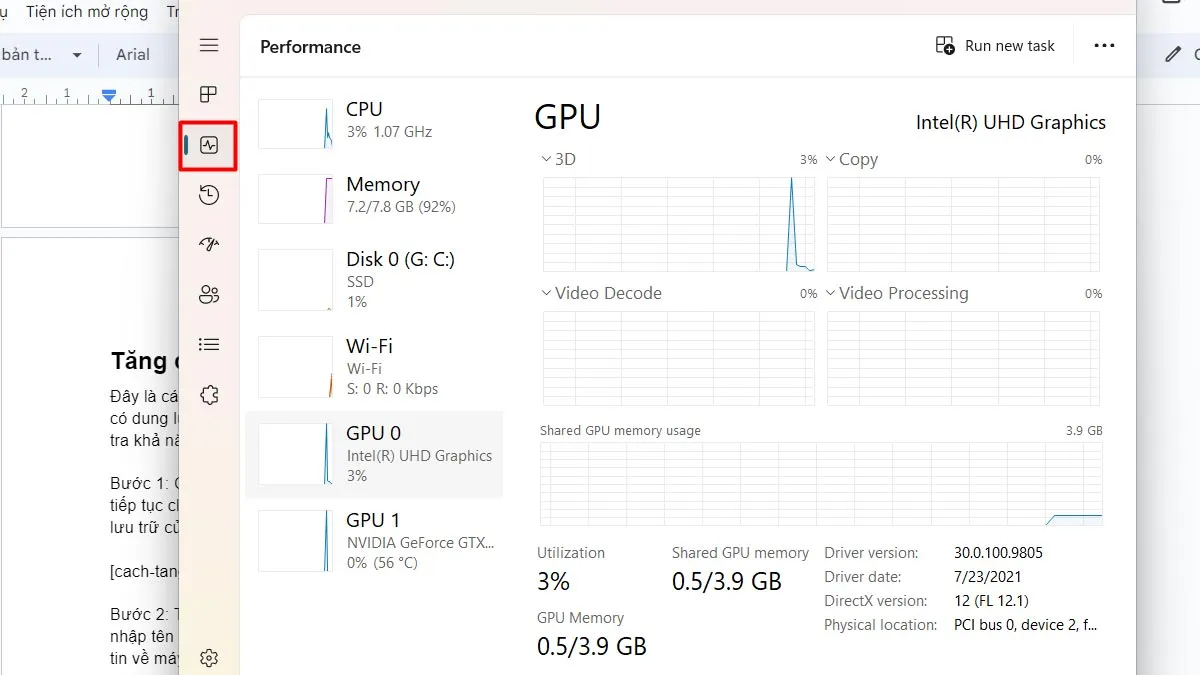The width and height of the screenshot is (1200, 675).
Task: Open the App history icon
Action: 209,195
